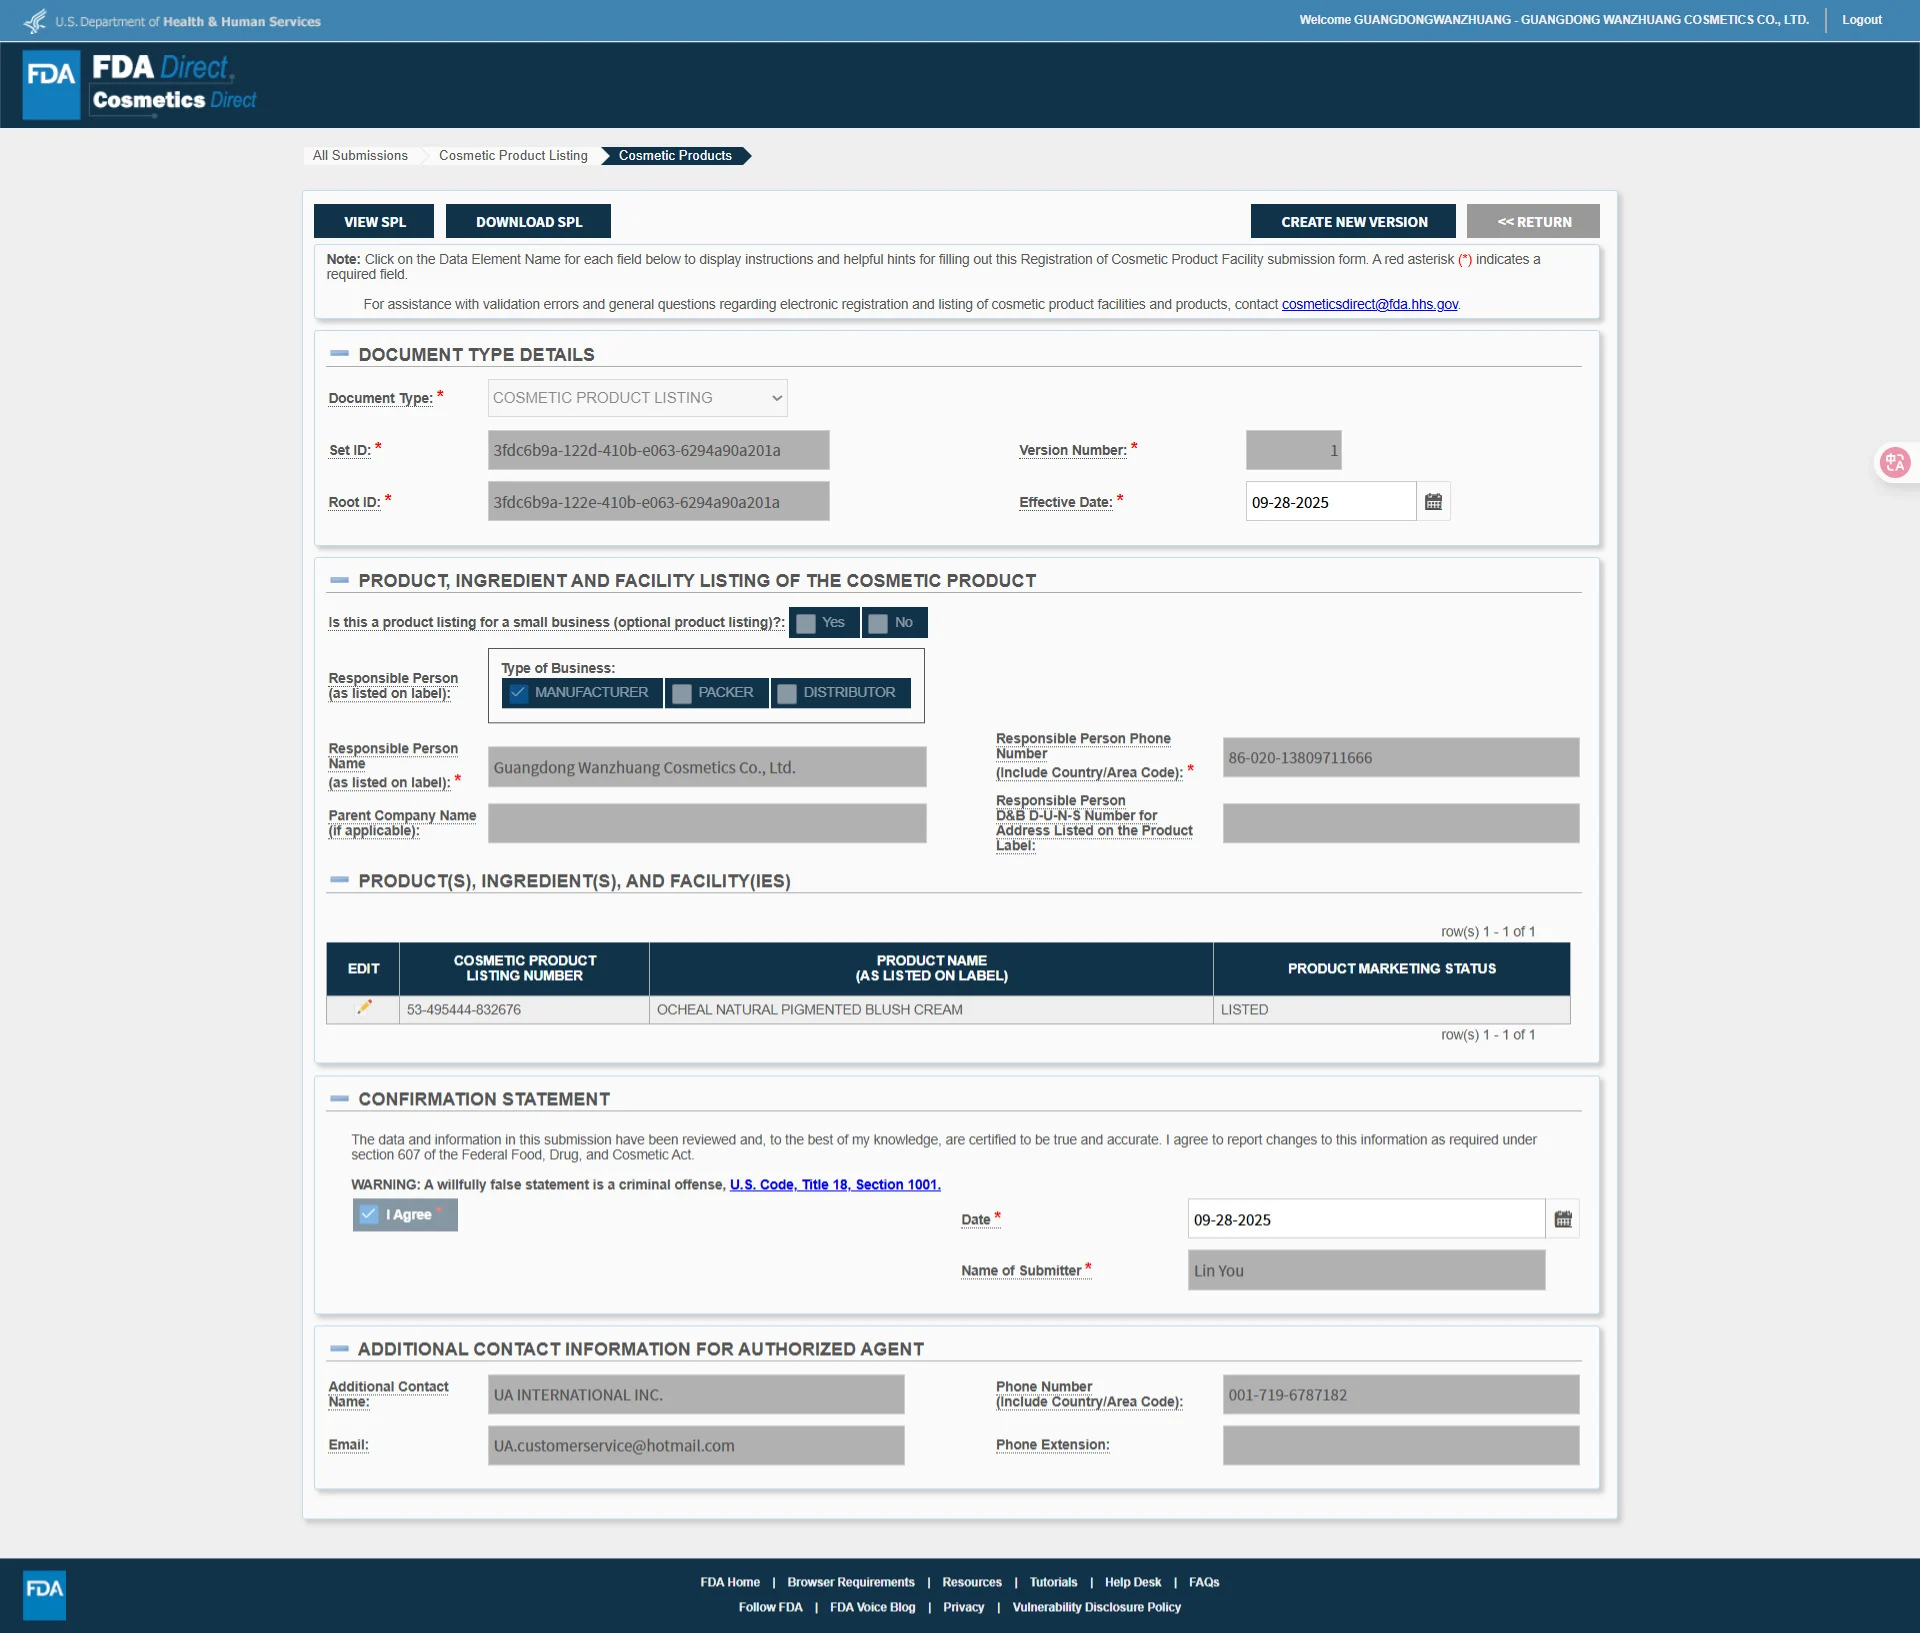
Task: Click the authorized agent Email field
Action: coord(696,1445)
